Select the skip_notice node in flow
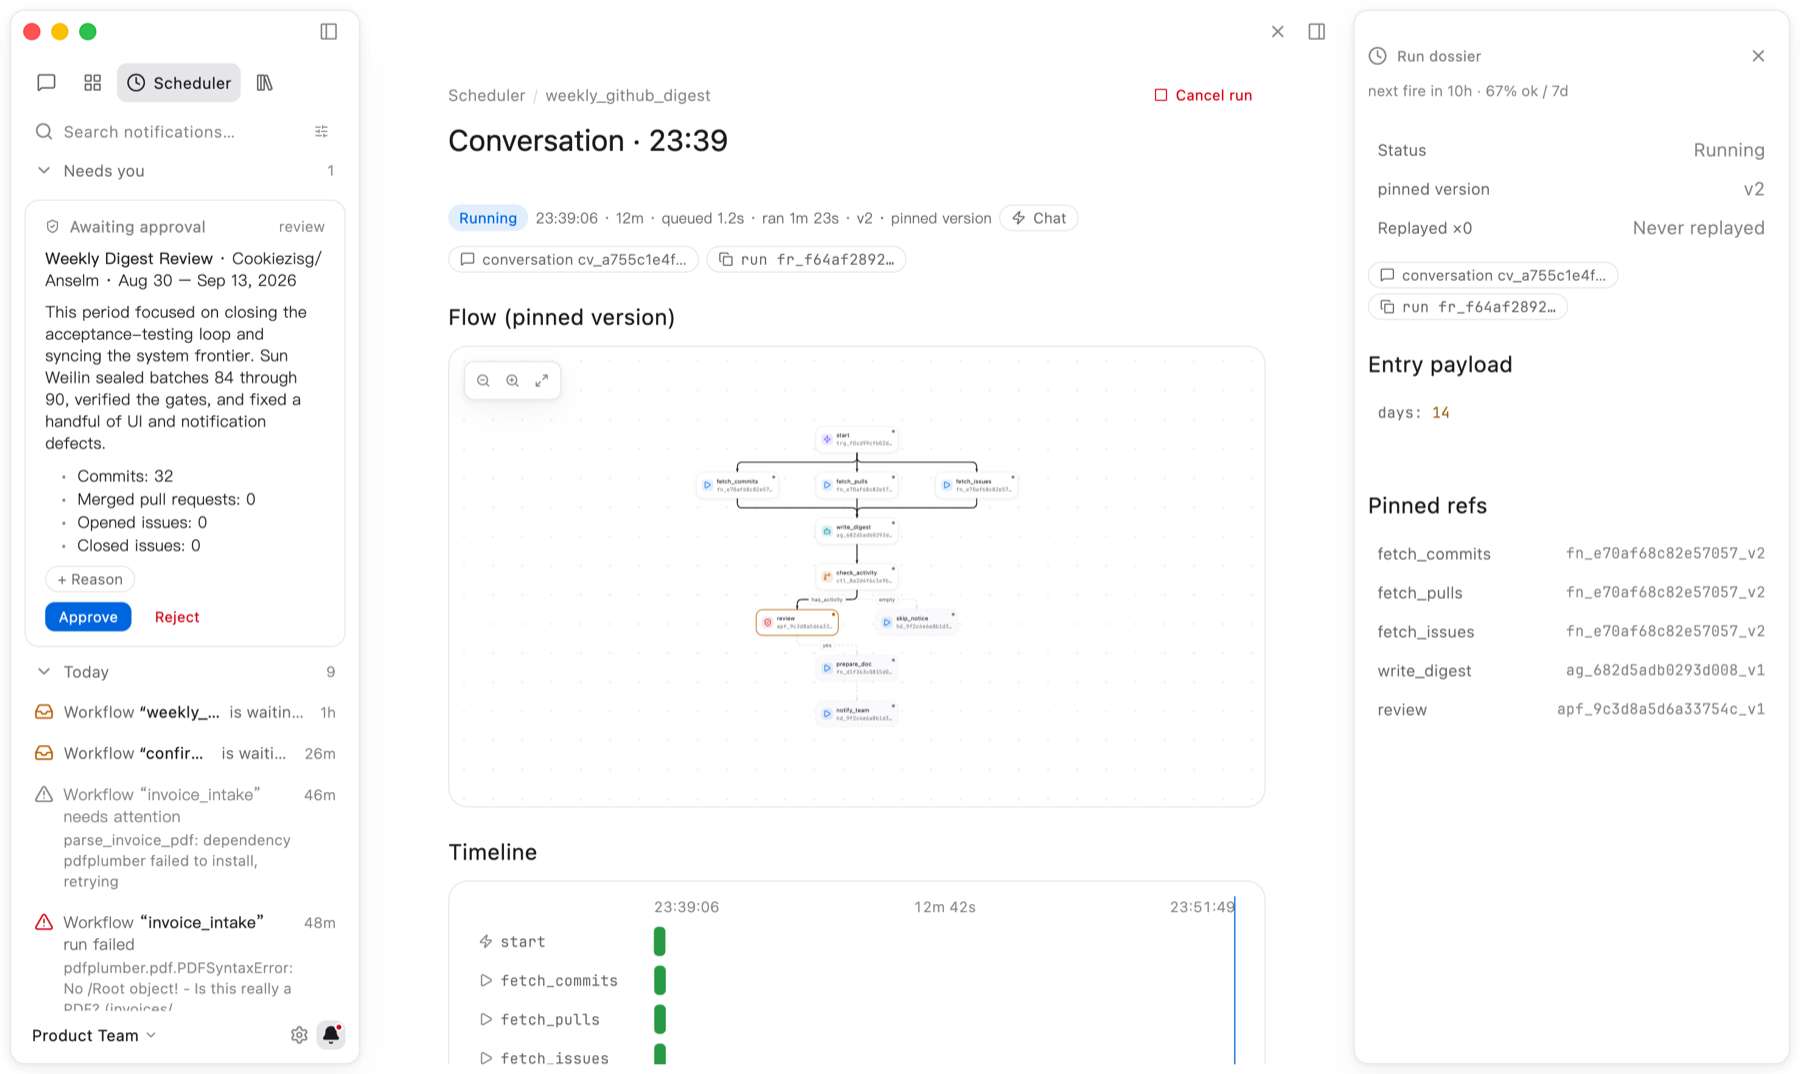Viewport: 1800px width, 1074px height. click(917, 622)
